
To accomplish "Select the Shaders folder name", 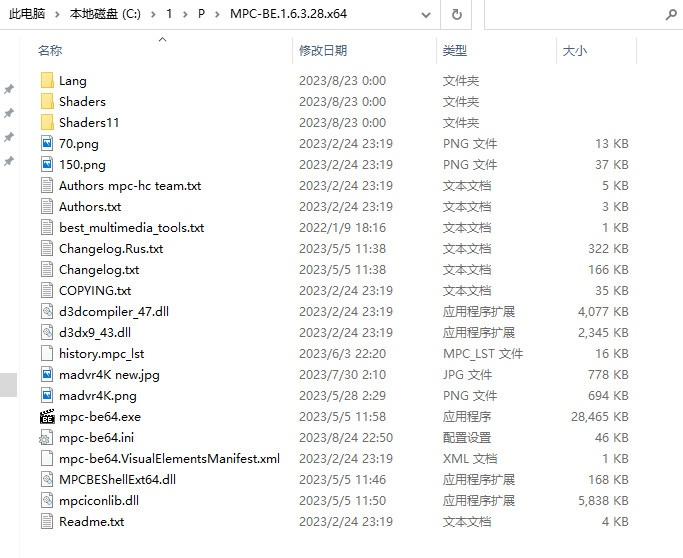I will [82, 102].
